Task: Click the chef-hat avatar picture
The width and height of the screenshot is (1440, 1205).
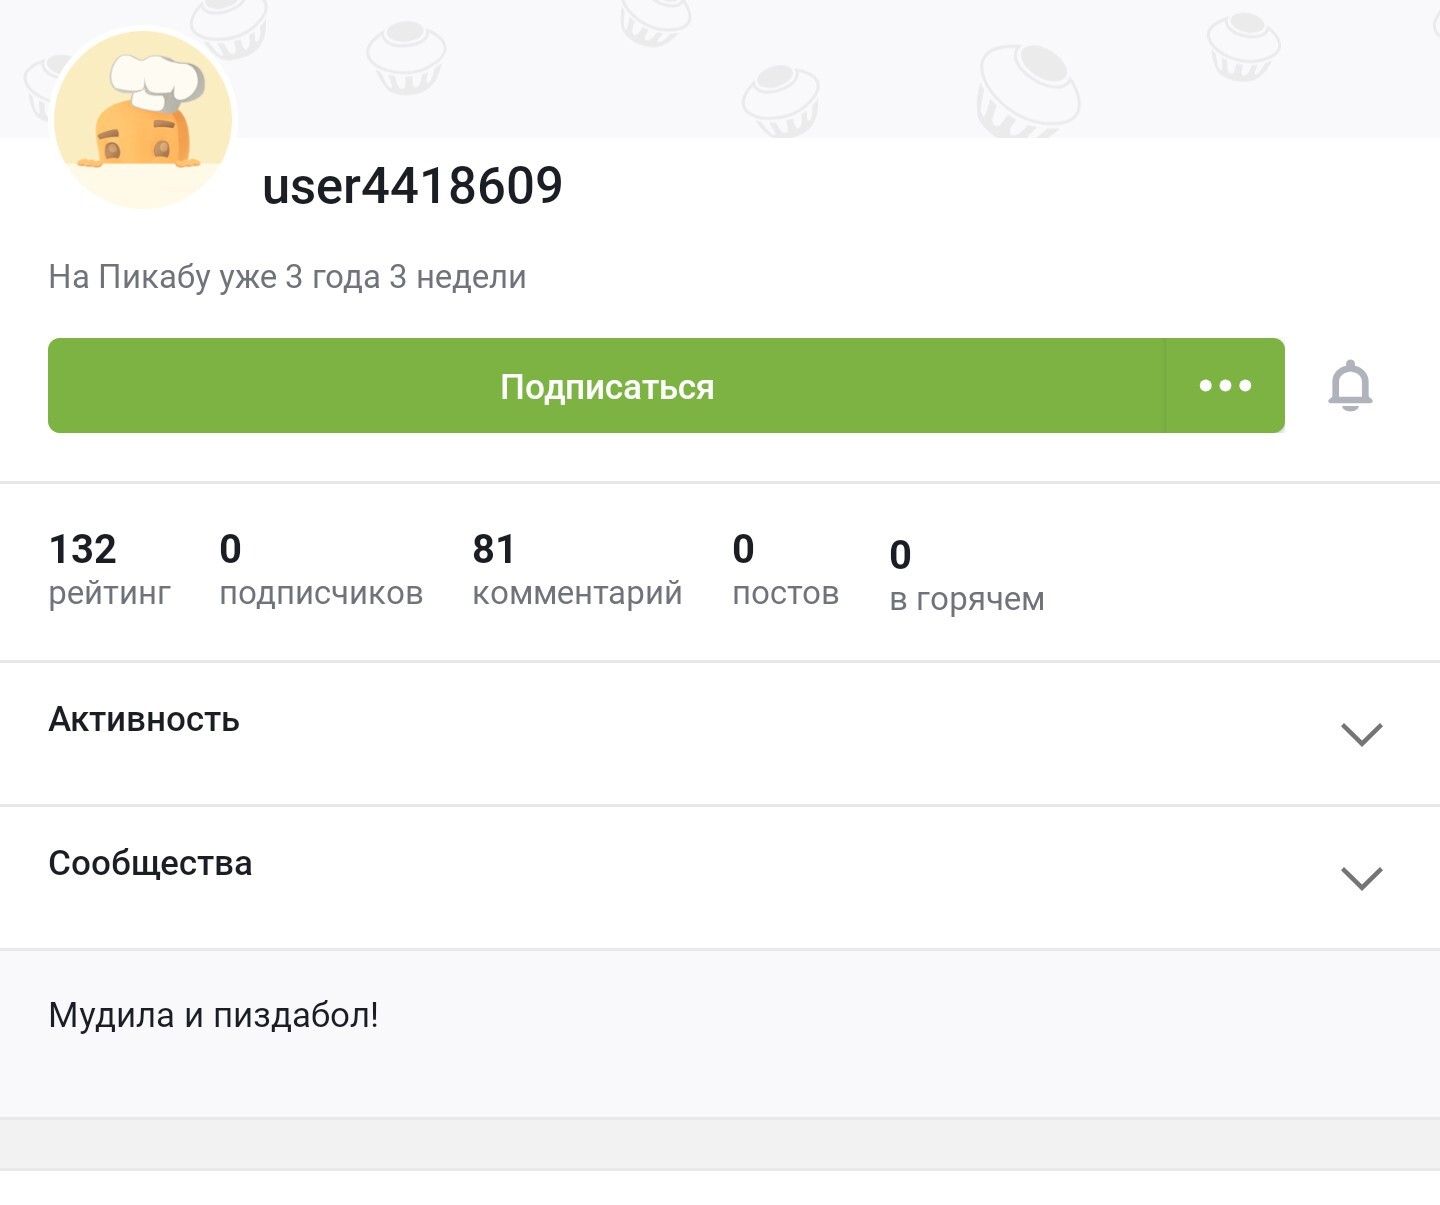Action: (143, 120)
